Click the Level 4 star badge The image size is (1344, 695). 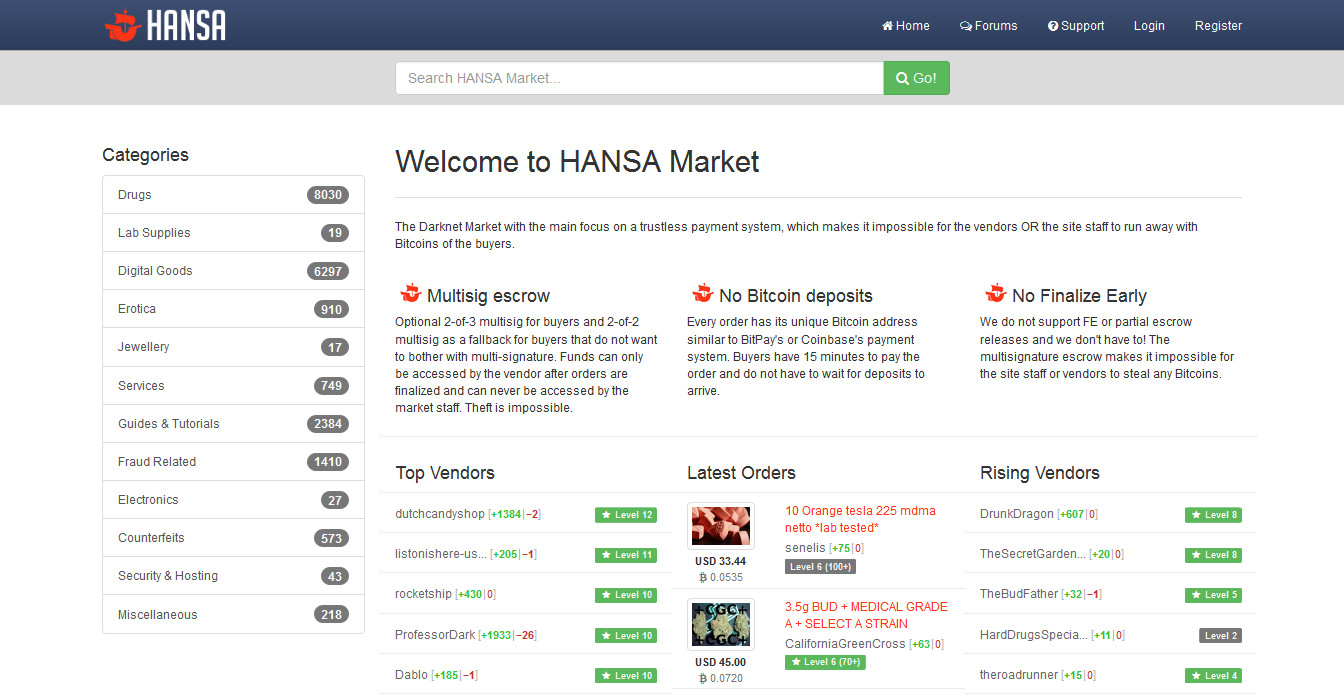pos(1213,676)
